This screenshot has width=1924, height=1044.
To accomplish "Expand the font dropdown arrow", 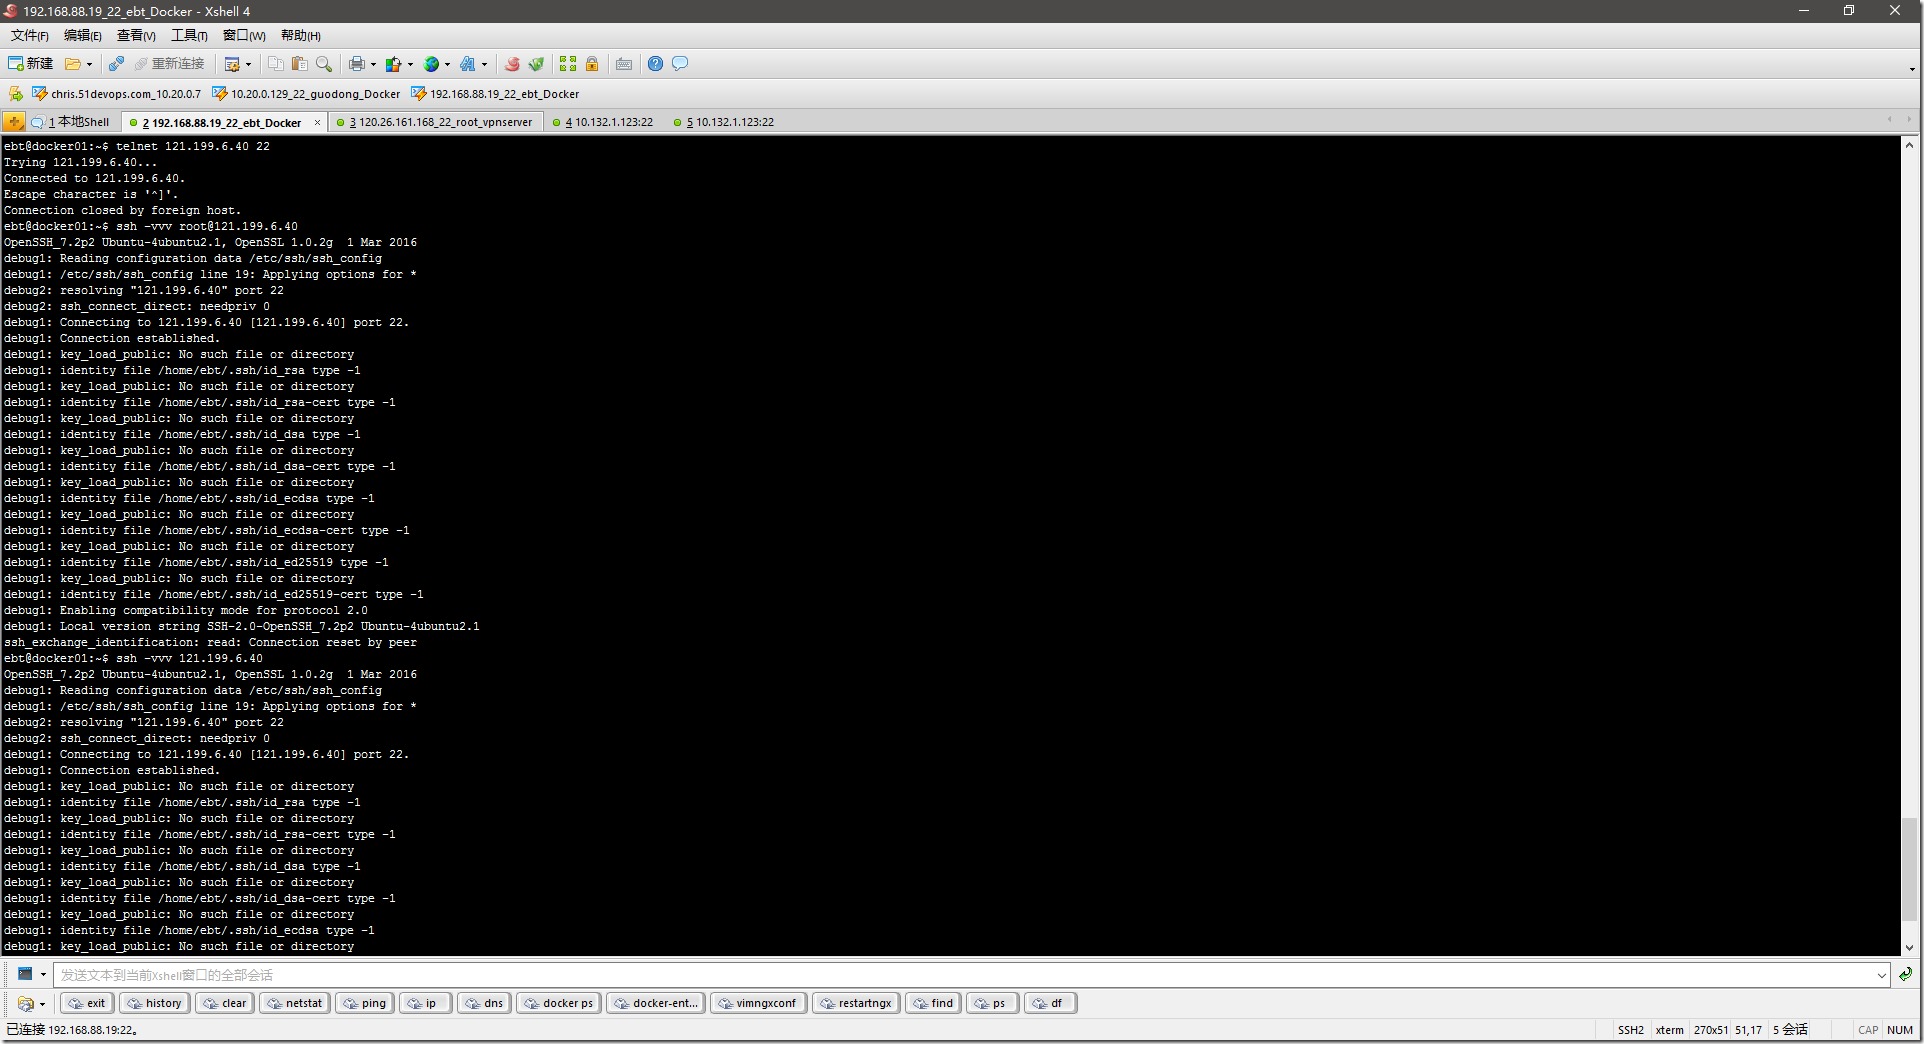I will pos(484,64).
